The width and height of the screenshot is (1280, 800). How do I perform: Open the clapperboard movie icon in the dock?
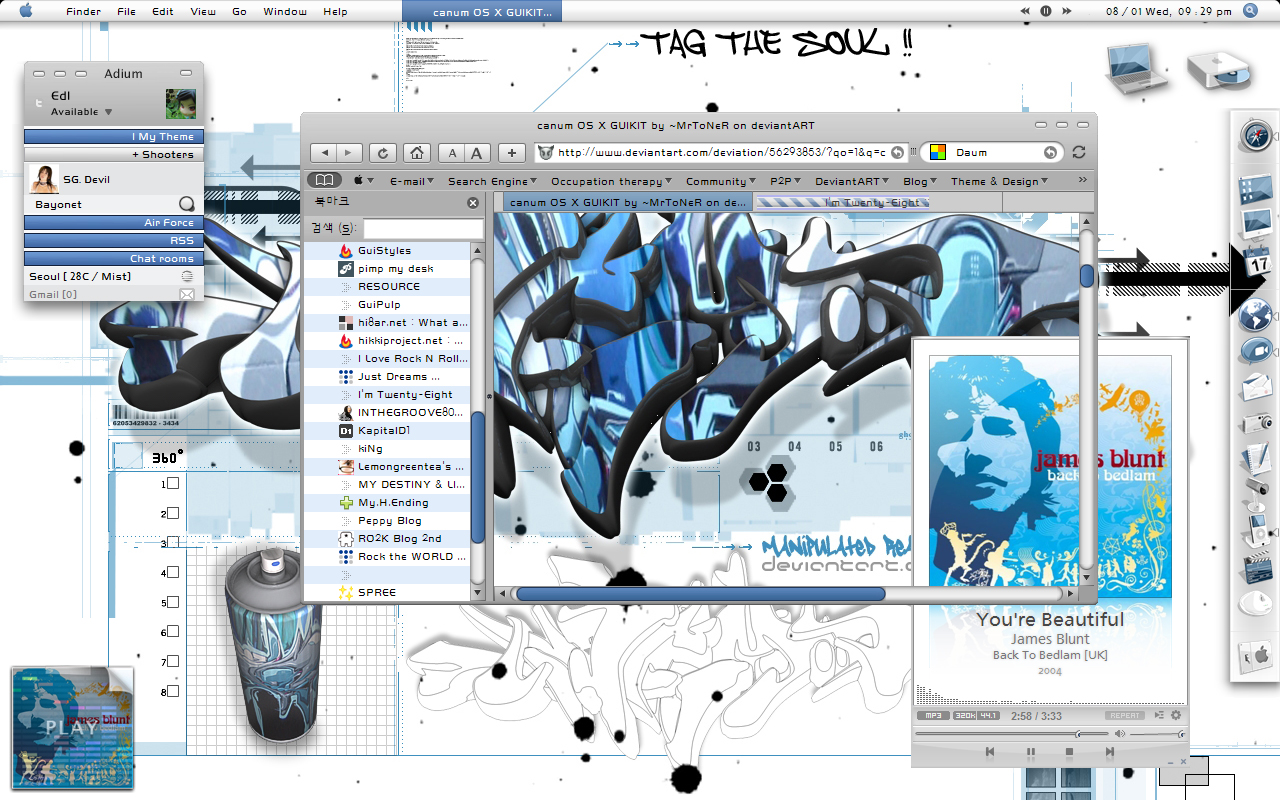tap(1256, 568)
